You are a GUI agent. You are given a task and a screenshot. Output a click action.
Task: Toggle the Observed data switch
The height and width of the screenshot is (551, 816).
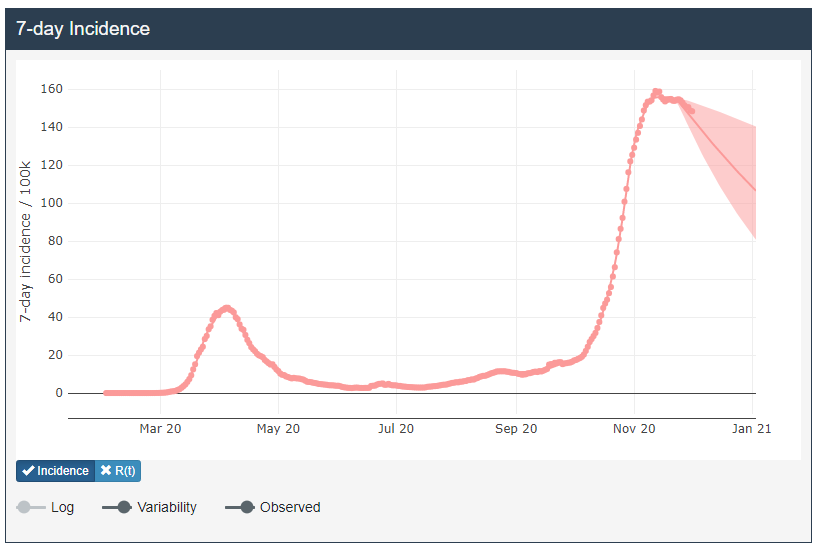(x=240, y=507)
